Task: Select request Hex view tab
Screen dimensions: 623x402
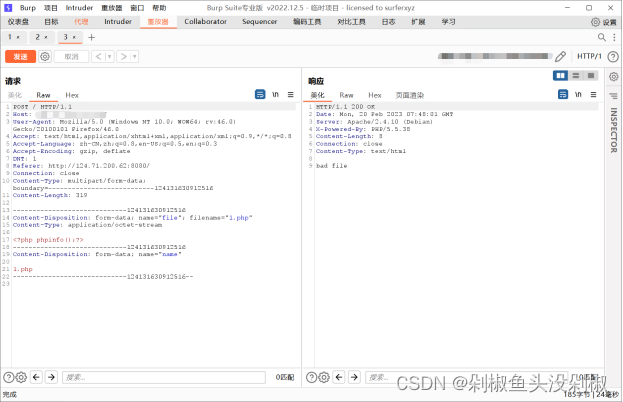Action: [x=72, y=95]
